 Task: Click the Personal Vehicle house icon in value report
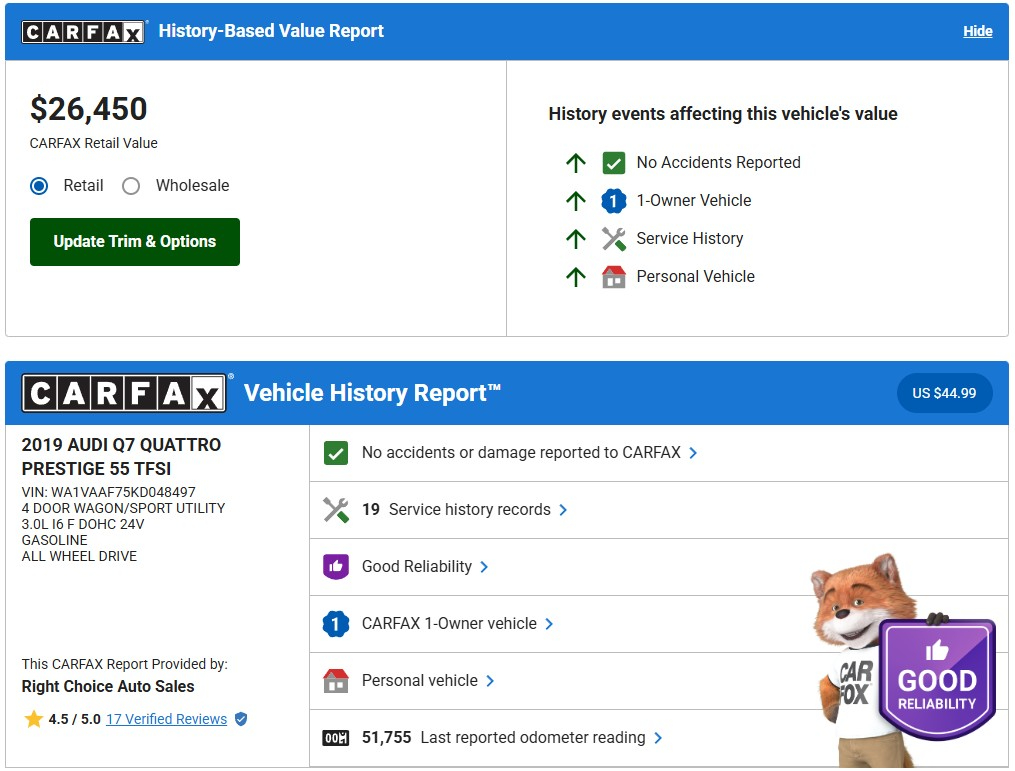coord(613,277)
